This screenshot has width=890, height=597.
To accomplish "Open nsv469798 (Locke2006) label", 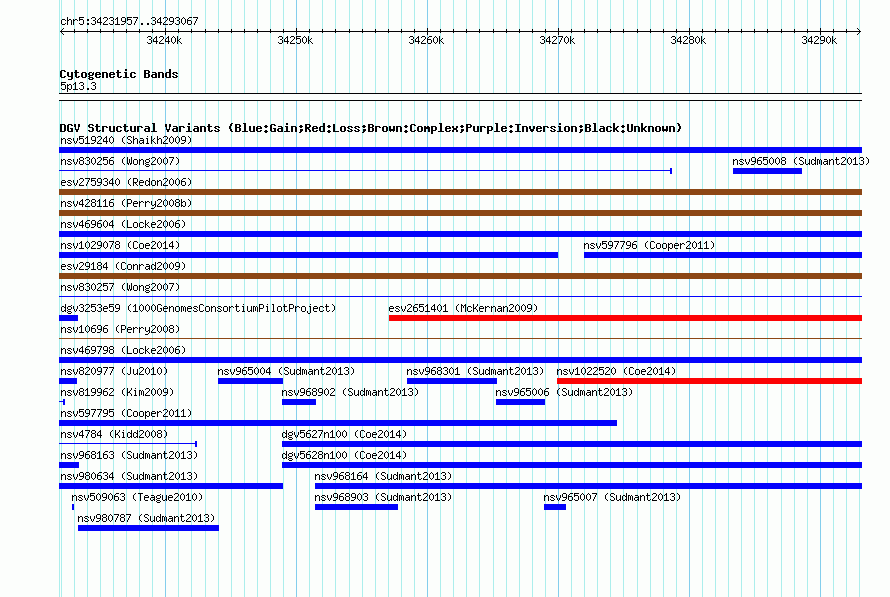I will click(x=123, y=350).
